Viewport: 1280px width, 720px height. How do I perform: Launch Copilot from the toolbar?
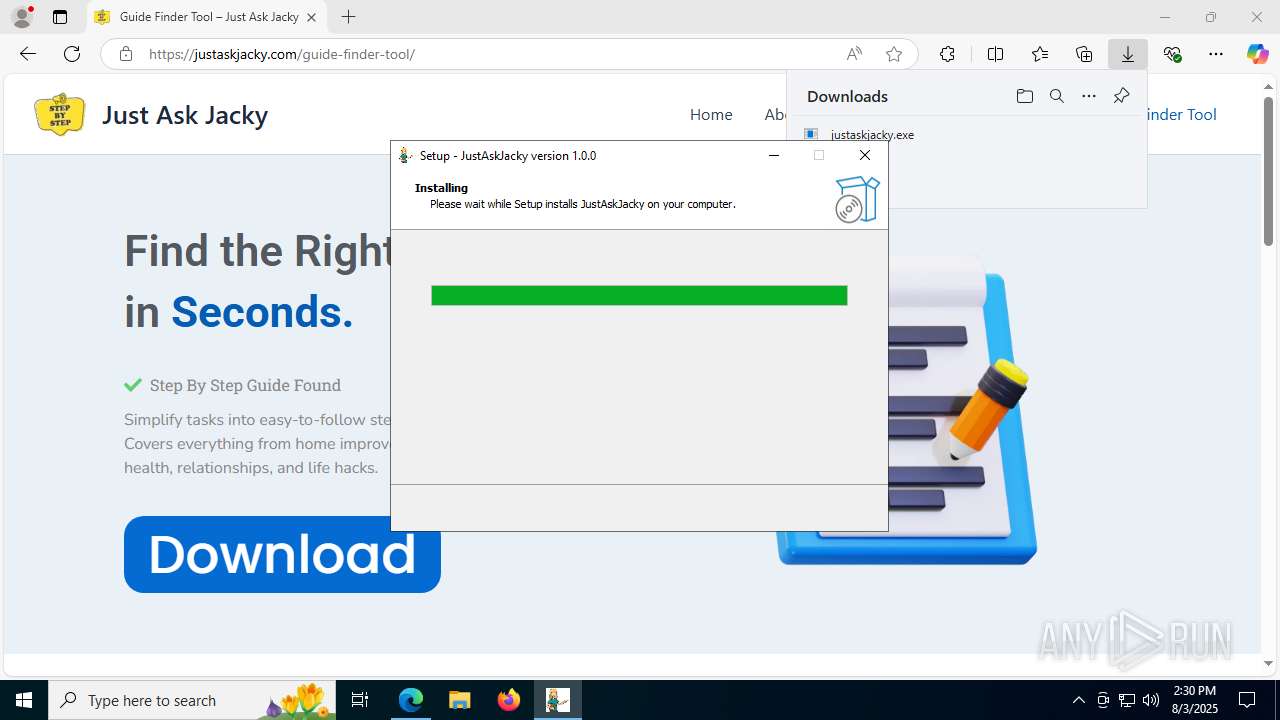[x=1257, y=54]
